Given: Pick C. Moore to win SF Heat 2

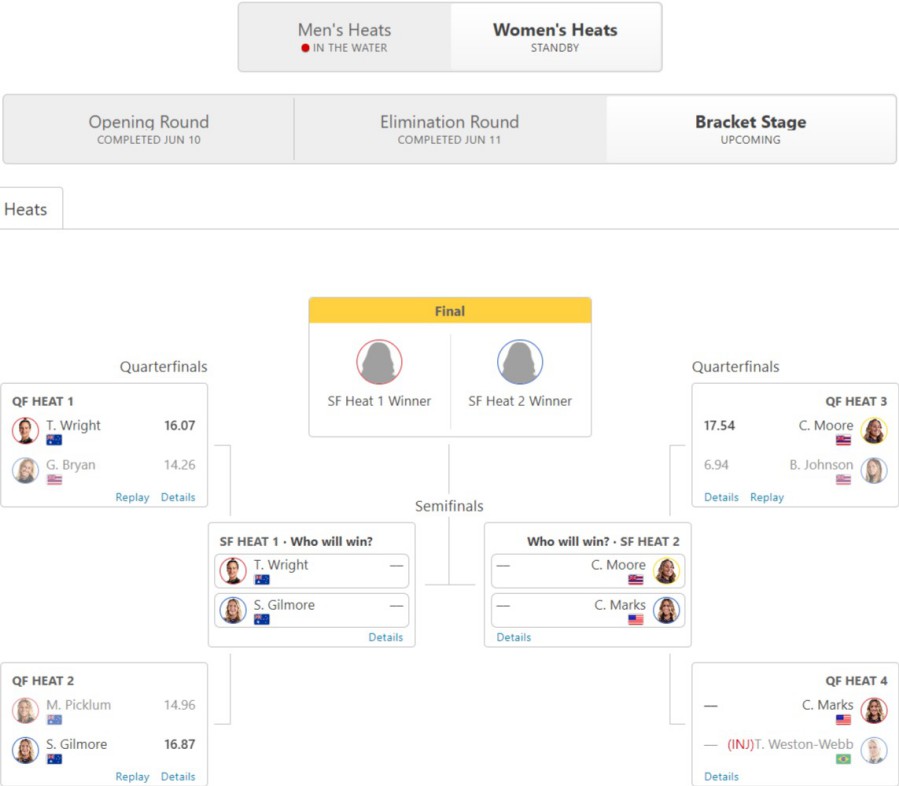Looking at the screenshot, I should coord(588,571).
